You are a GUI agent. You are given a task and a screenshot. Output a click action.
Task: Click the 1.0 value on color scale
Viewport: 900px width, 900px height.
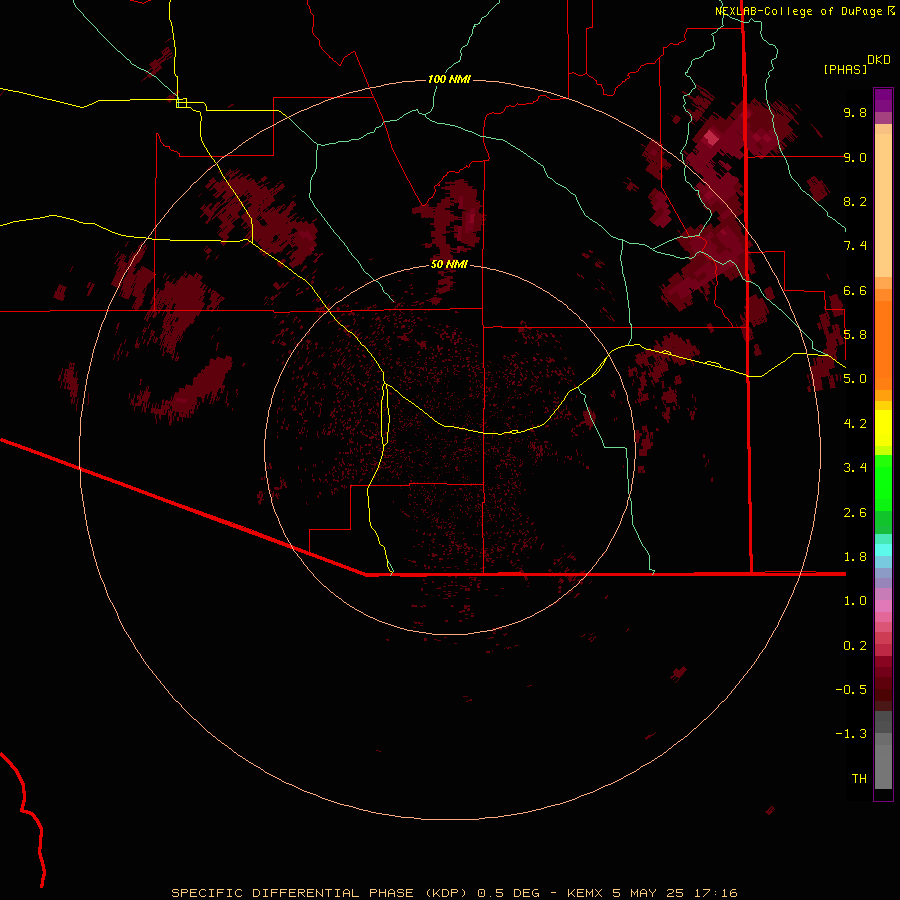(855, 601)
